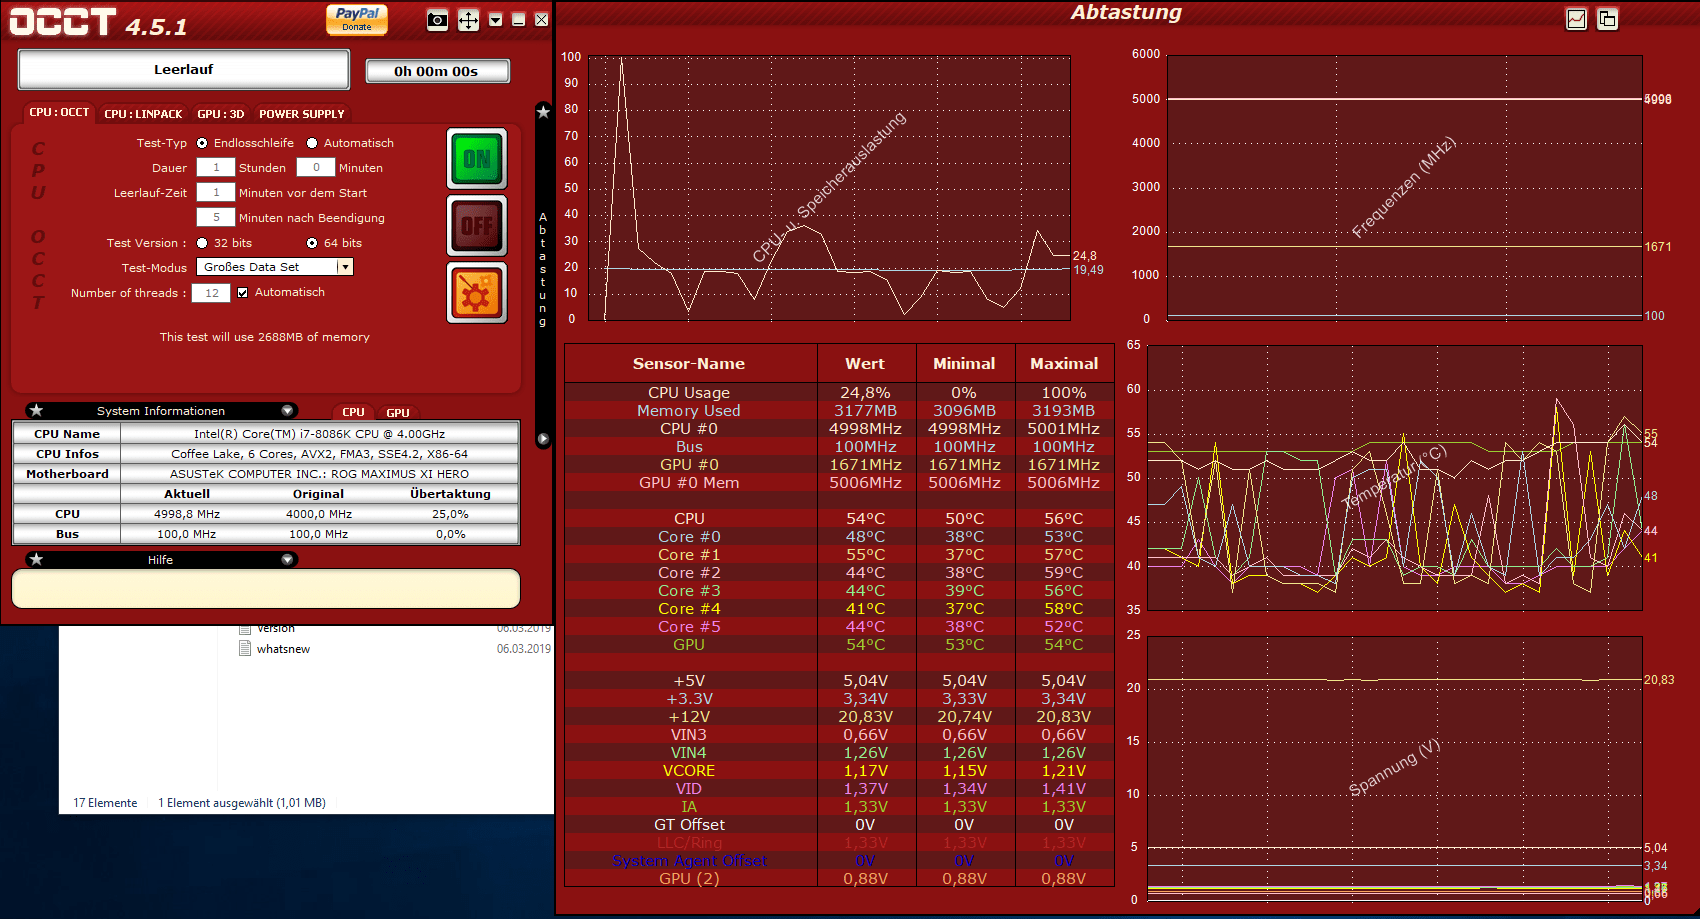The image size is (1700, 919).
Task: Switch to the CPU:OCCT tab
Action: [59, 113]
